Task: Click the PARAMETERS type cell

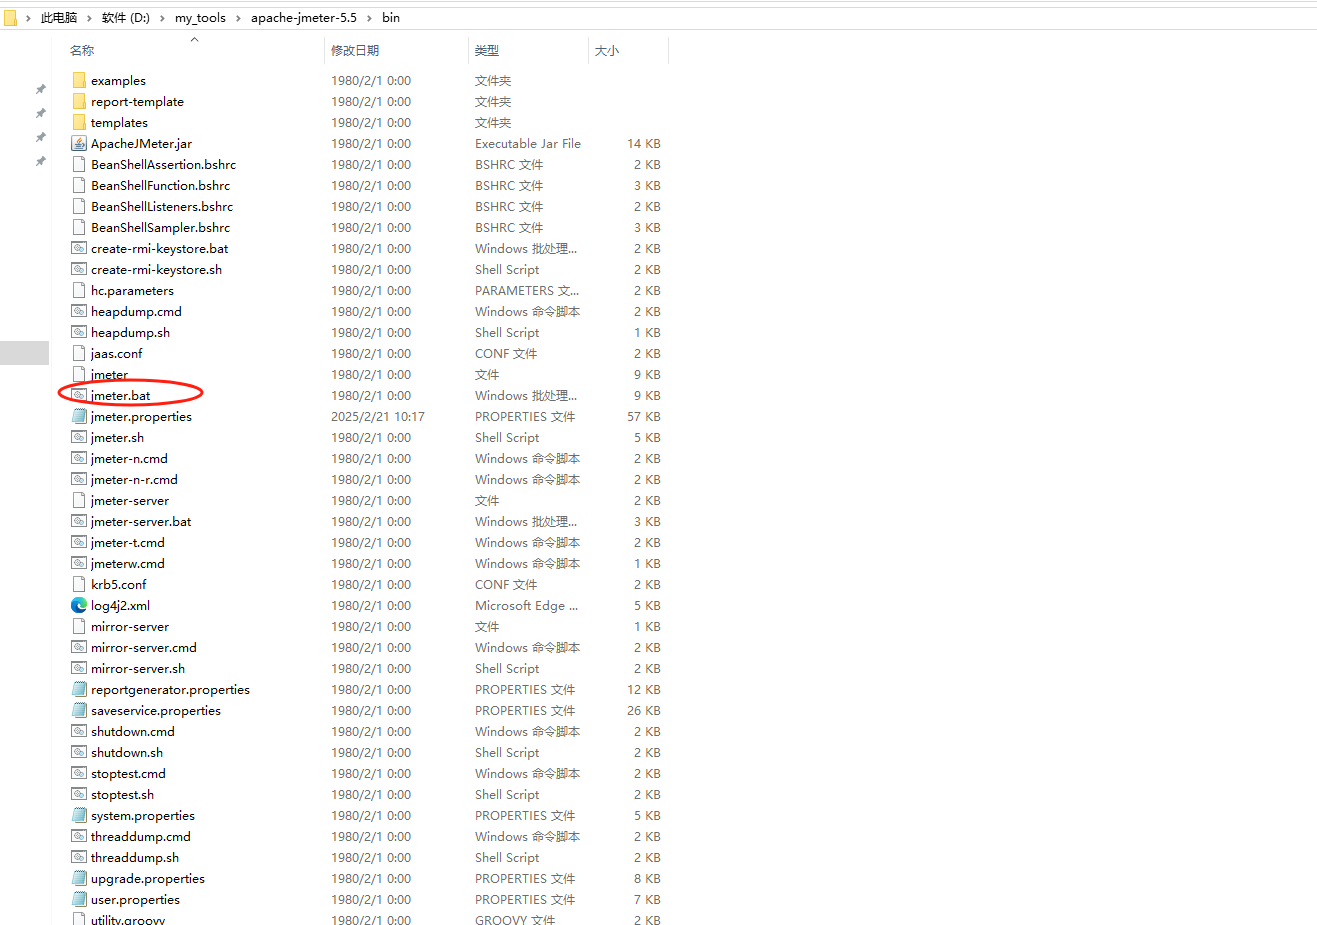Action: coord(527,290)
